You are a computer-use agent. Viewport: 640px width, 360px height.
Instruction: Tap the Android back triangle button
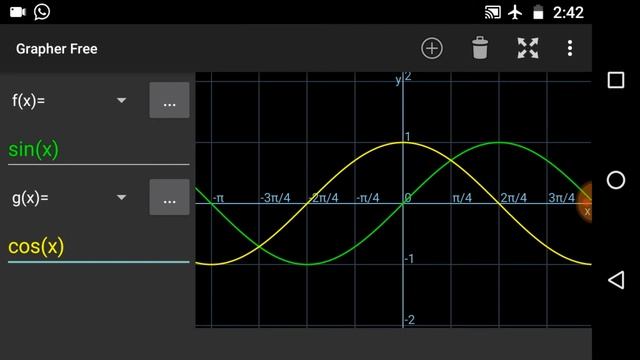[616, 280]
